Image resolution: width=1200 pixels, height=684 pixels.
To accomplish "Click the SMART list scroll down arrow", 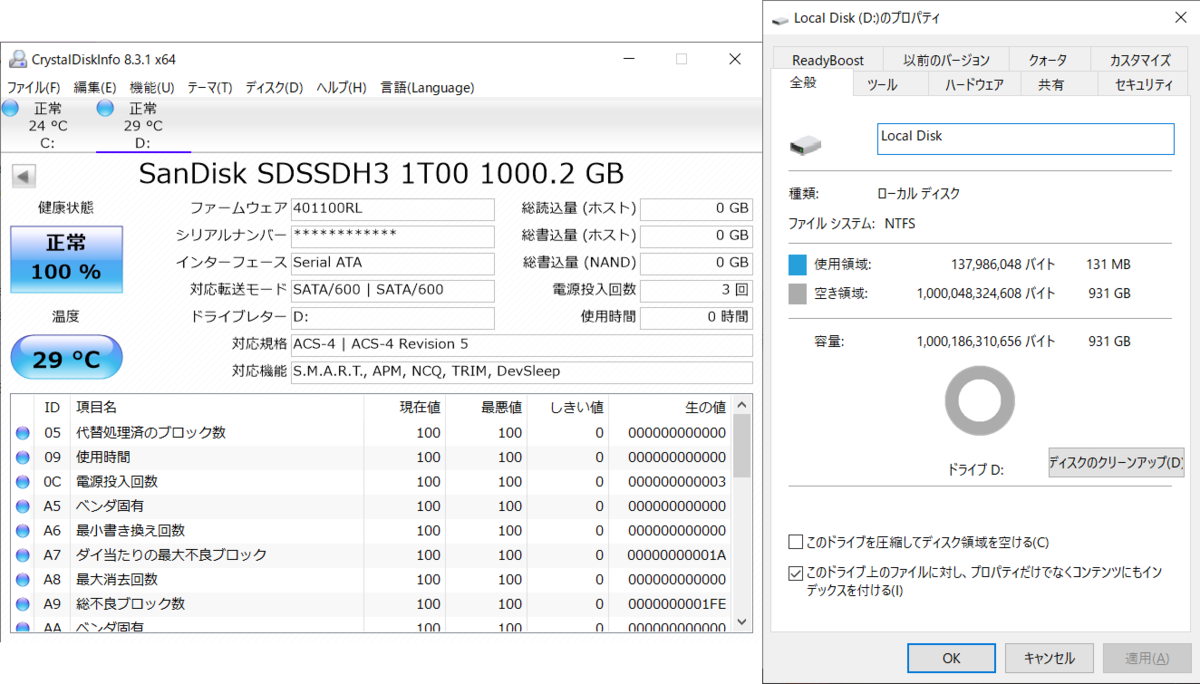I will (x=742, y=621).
